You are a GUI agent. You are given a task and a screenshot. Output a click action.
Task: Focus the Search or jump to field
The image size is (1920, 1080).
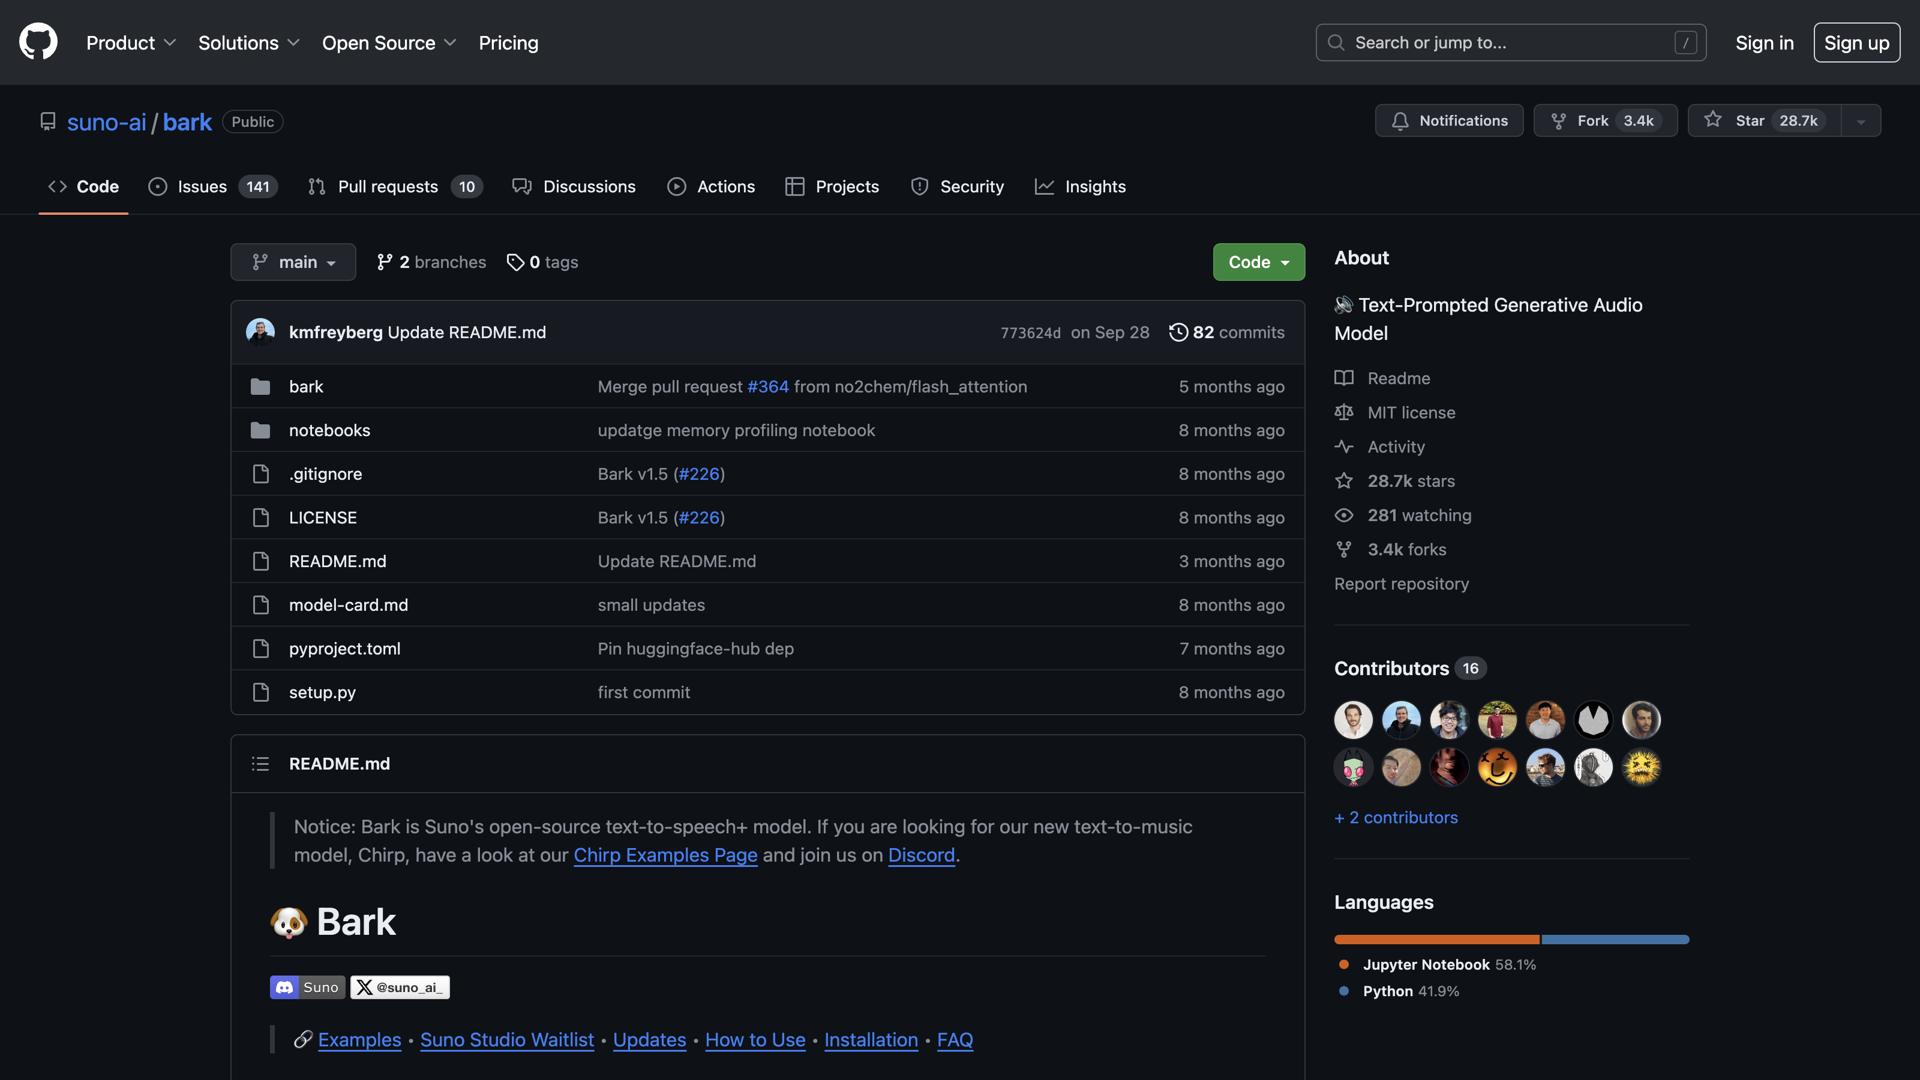coord(1510,43)
